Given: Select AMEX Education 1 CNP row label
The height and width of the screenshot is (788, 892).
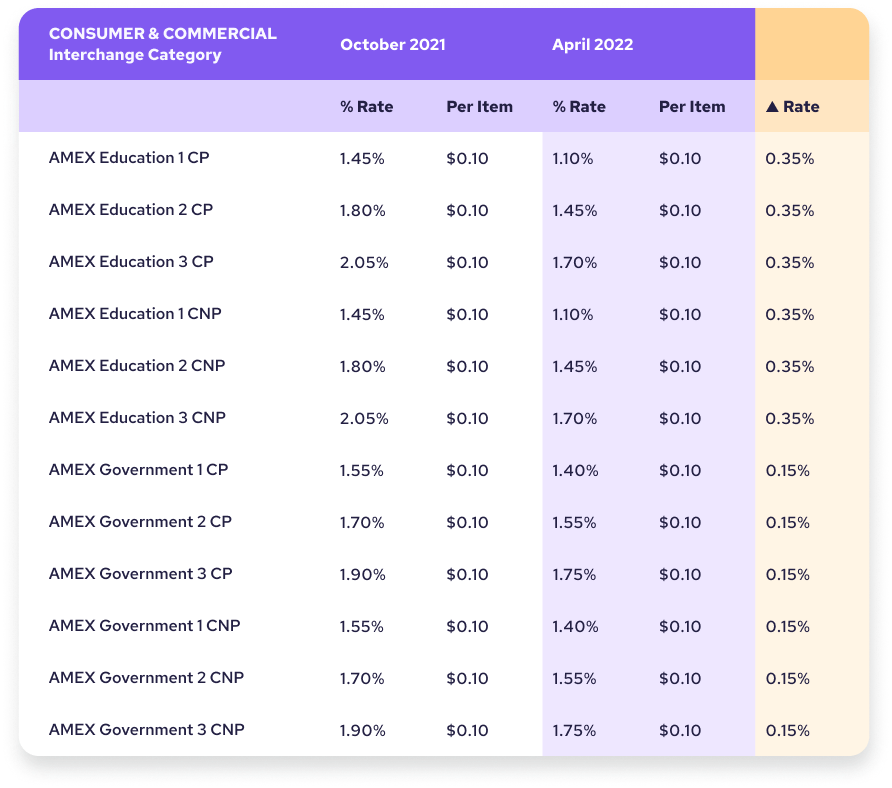Looking at the screenshot, I should [135, 313].
